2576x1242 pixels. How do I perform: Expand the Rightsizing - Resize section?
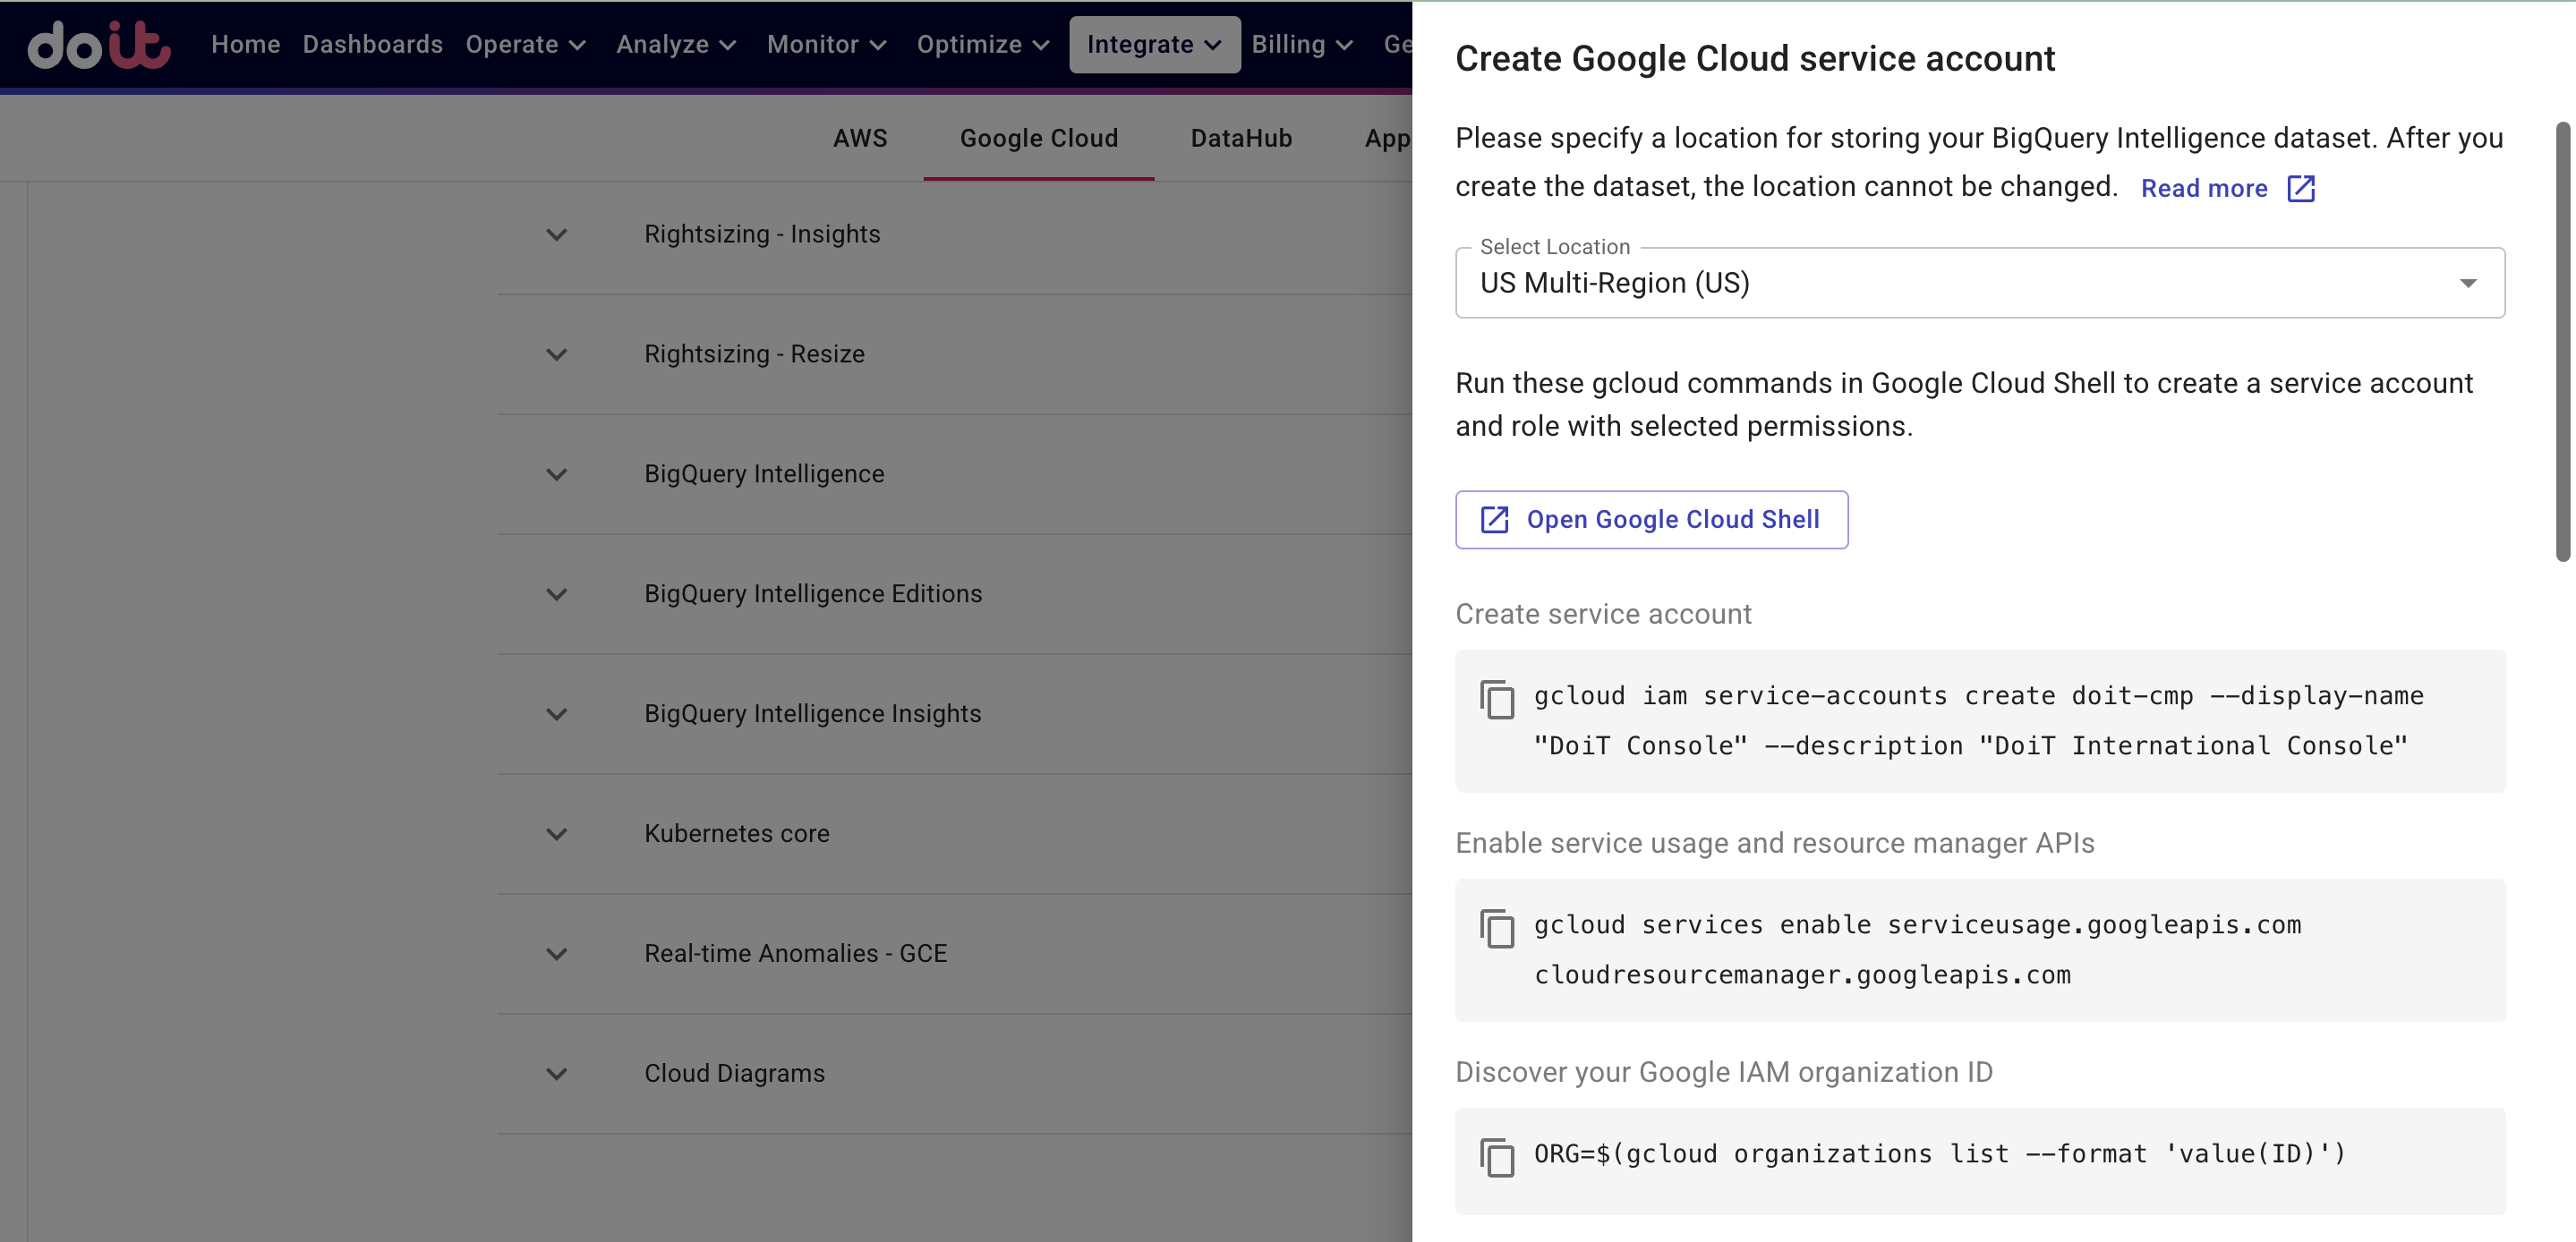tap(557, 354)
